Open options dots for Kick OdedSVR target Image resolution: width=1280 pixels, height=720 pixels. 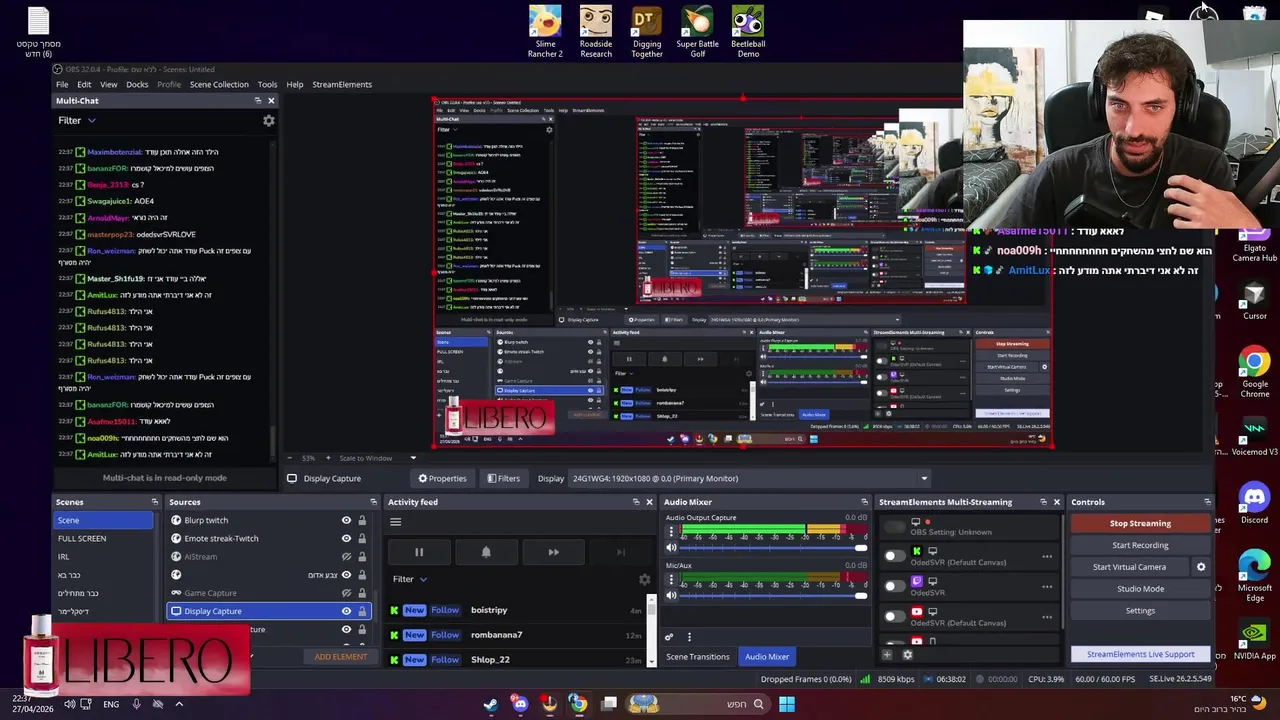[x=1047, y=557]
